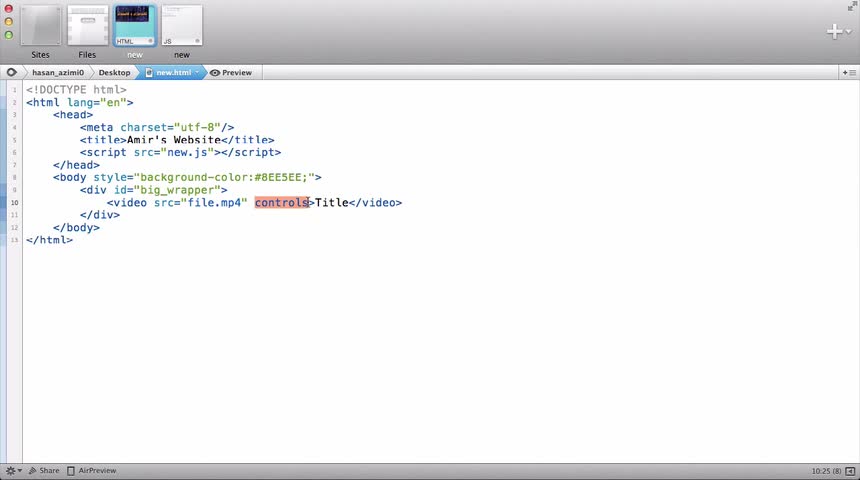The image size is (860, 480).
Task: Click the 10:25 (8) cursor position indicator
Action: (x=826, y=471)
